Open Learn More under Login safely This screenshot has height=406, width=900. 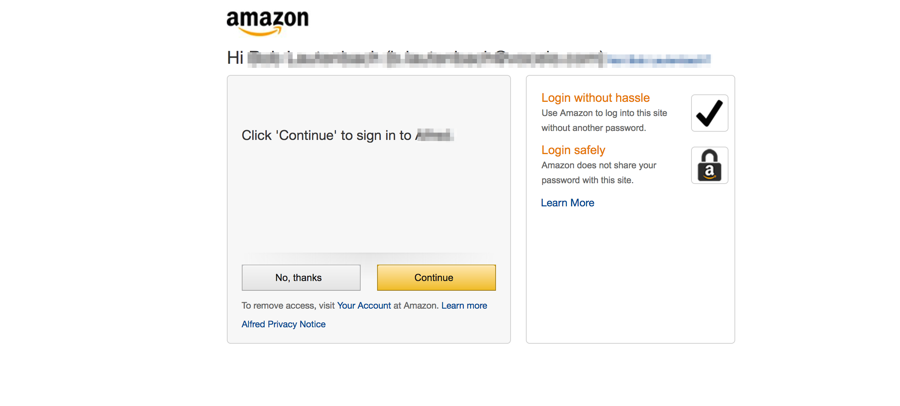567,203
